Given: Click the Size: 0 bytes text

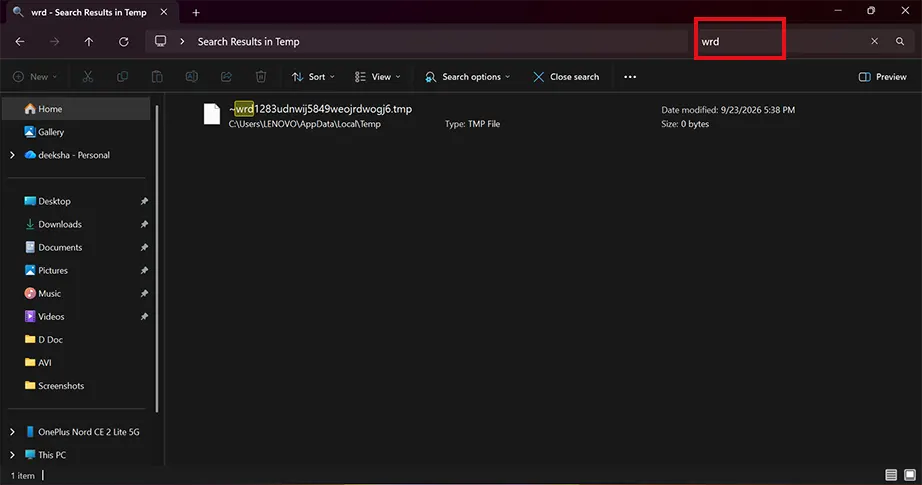Looking at the screenshot, I should click(685, 124).
